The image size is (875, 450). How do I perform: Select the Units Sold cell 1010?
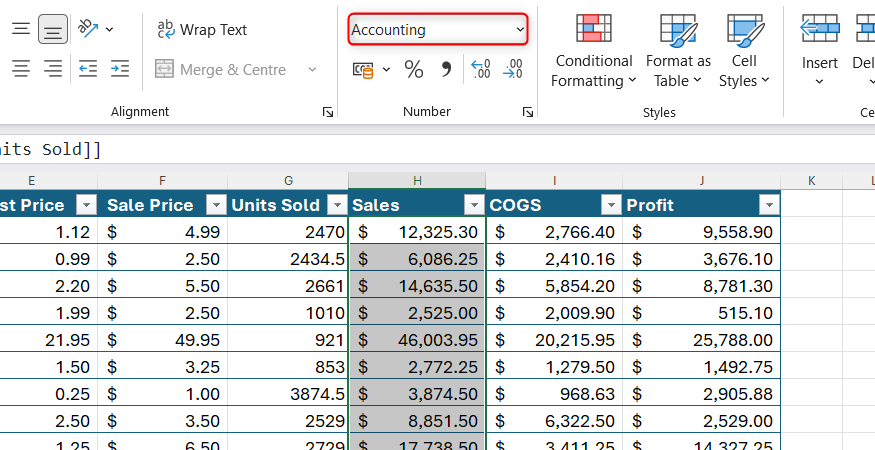[x=288, y=313]
